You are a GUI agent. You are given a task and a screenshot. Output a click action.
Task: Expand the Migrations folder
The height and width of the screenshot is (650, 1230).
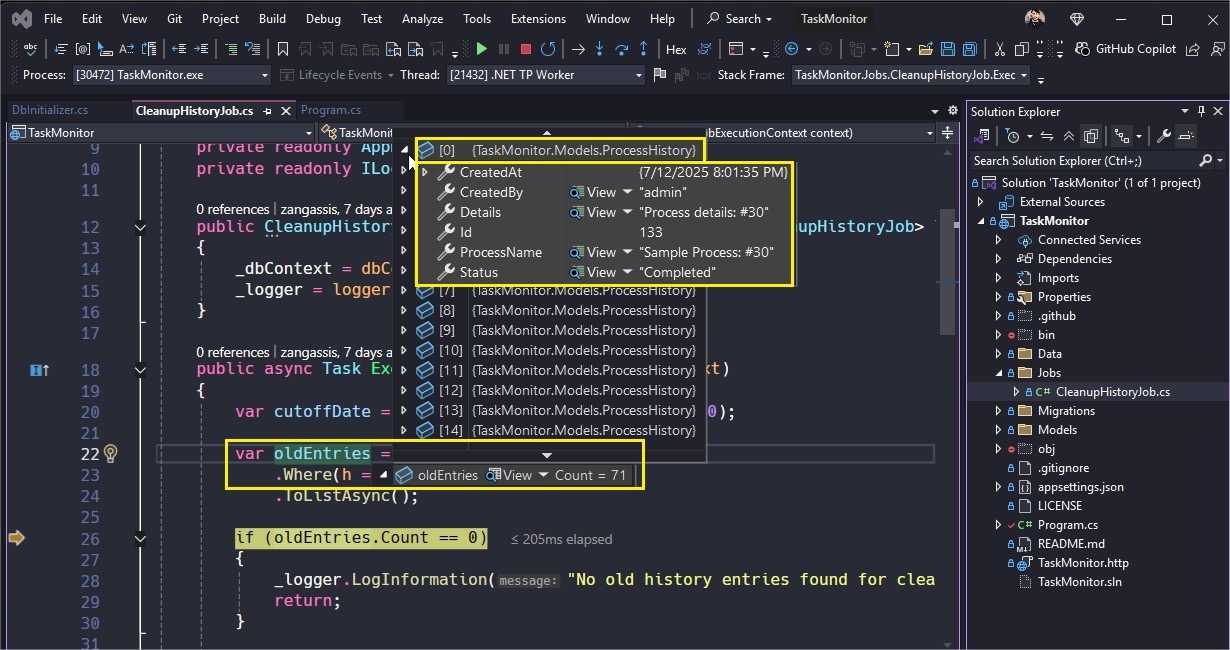[x=998, y=411]
